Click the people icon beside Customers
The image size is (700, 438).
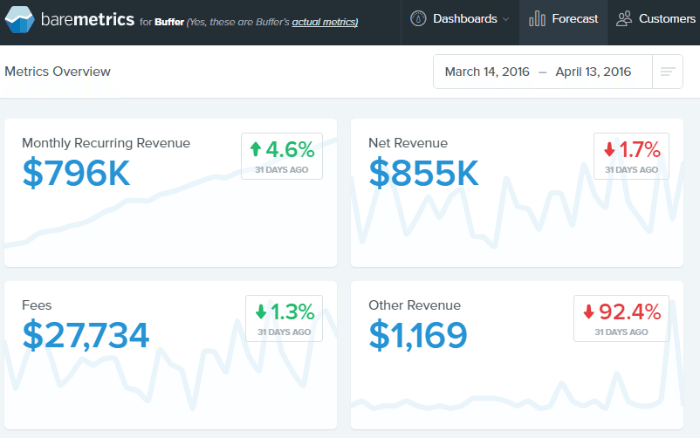[x=624, y=18]
